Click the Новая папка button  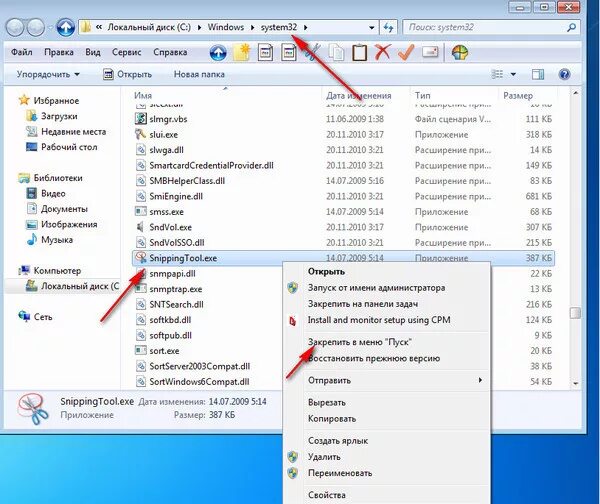(x=199, y=74)
